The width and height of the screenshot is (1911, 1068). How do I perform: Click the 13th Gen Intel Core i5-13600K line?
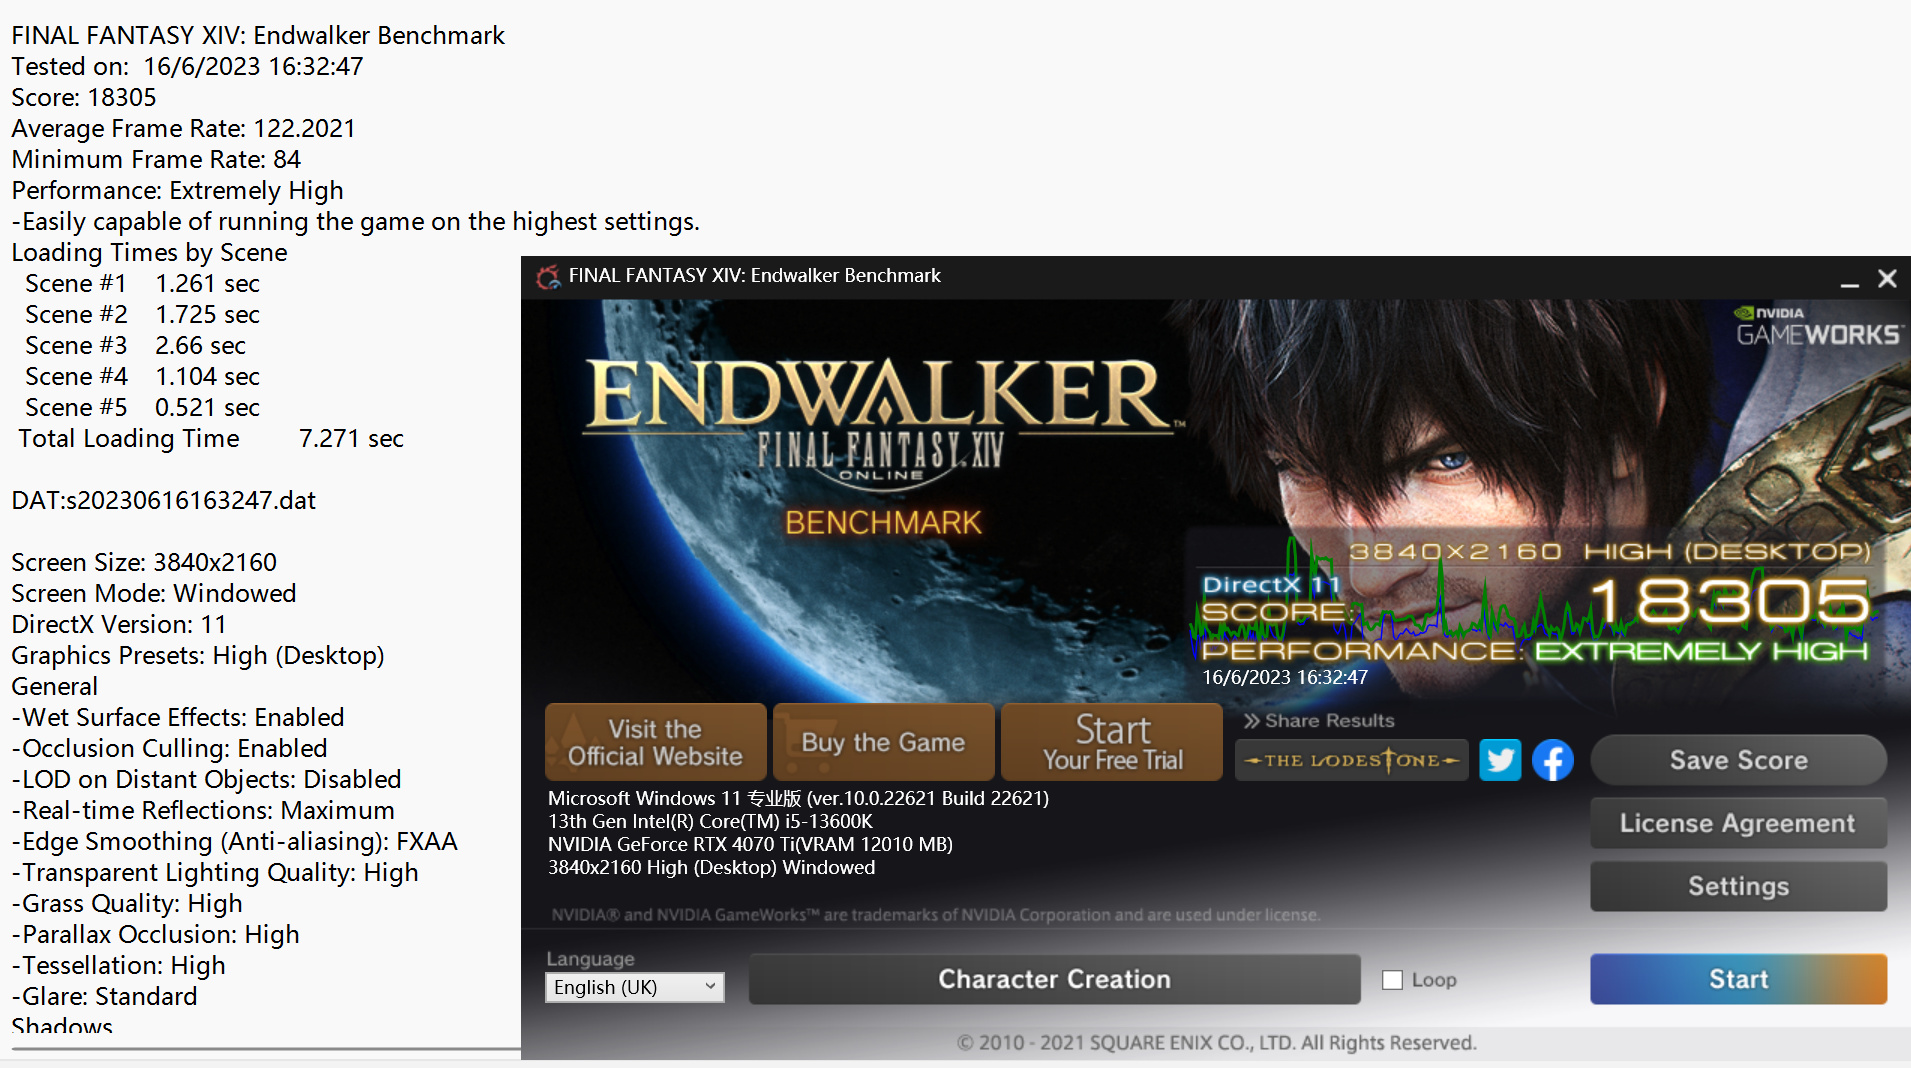[x=710, y=822]
